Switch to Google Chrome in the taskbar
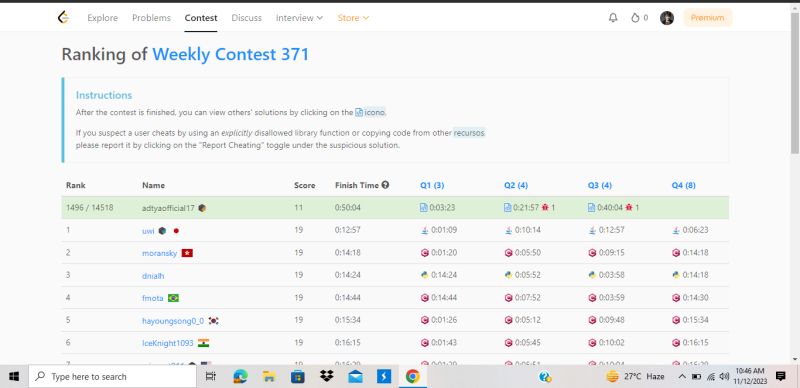 (413, 376)
